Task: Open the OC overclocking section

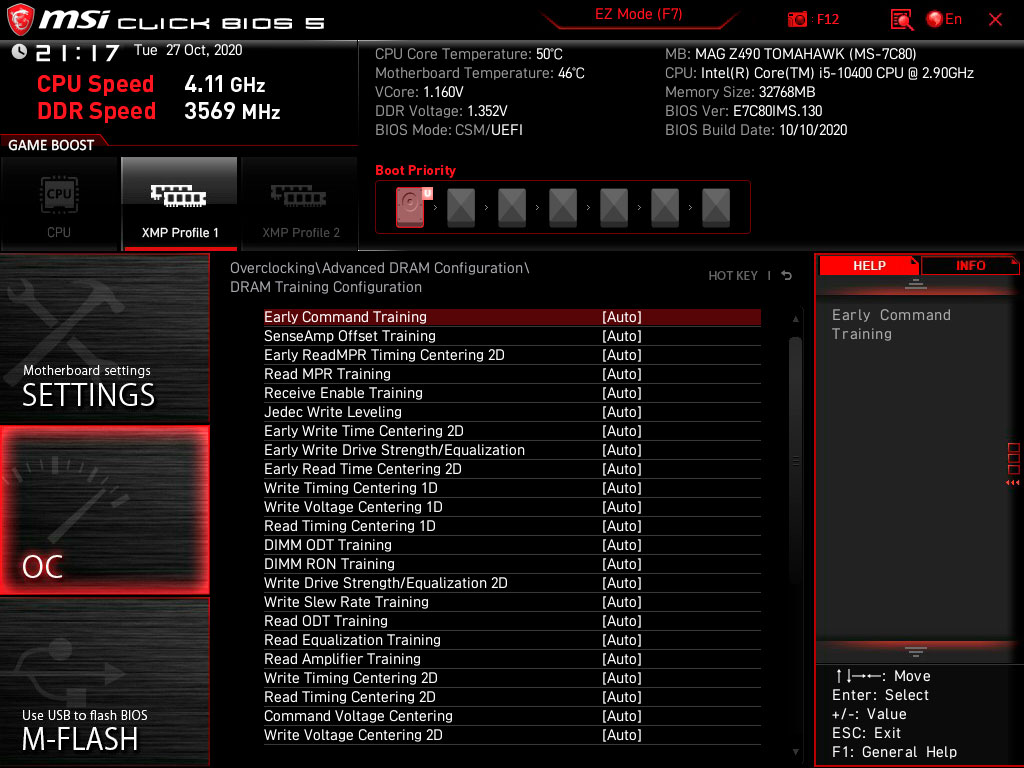Action: [104, 511]
